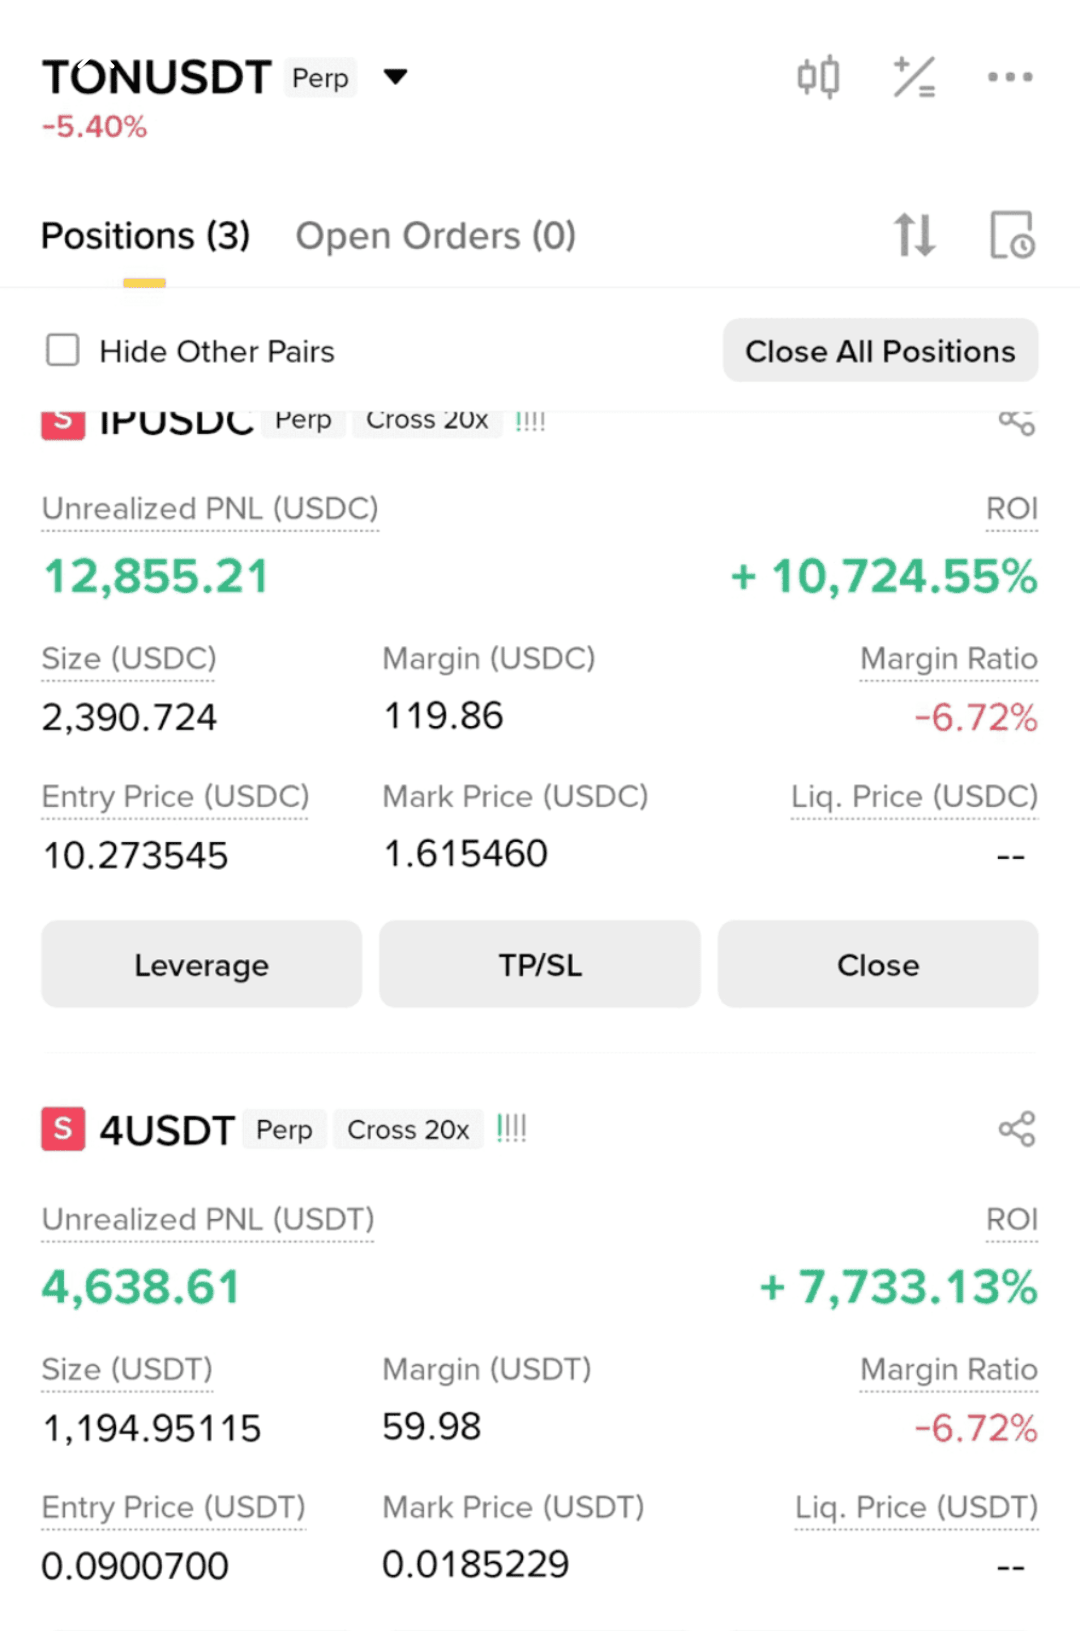Share the IPUSDC position
This screenshot has height=1631, width=1080.
point(1017,422)
